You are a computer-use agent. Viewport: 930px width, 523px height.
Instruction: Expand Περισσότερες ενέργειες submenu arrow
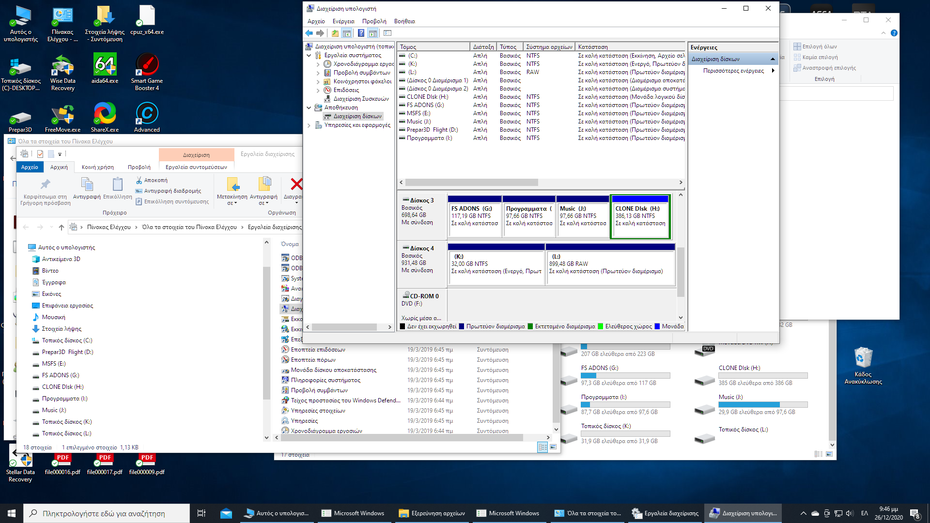(x=773, y=71)
